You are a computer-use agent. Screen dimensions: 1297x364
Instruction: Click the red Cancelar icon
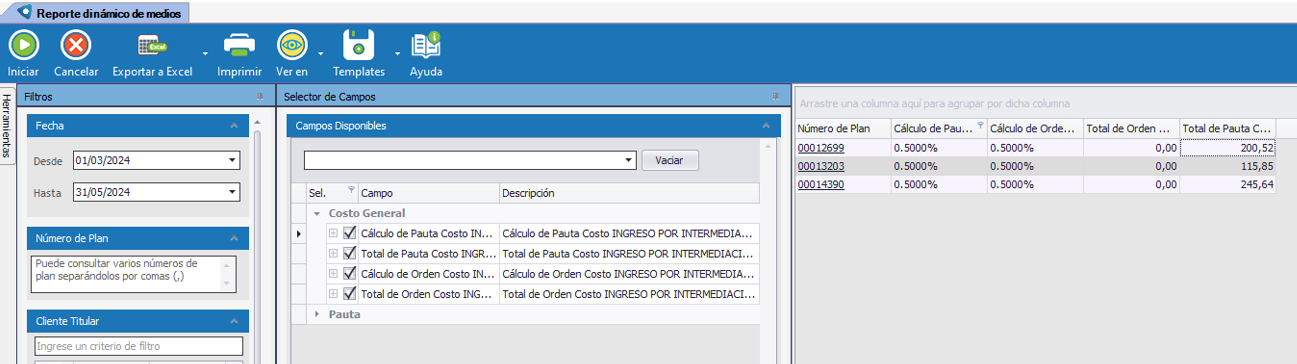click(76, 45)
